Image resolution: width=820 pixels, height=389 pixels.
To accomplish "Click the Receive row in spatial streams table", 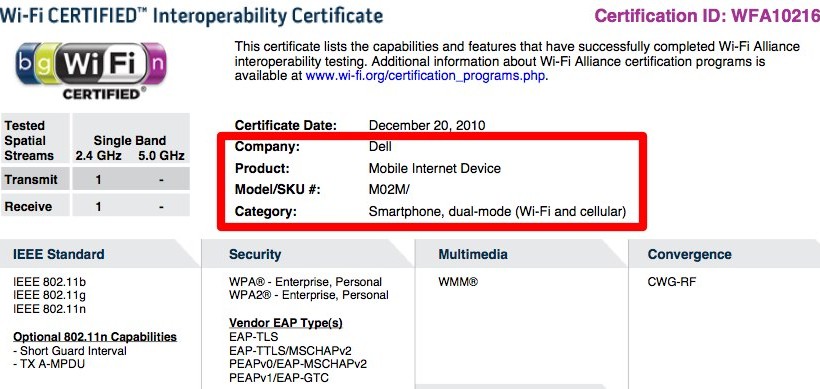I will click(x=95, y=207).
